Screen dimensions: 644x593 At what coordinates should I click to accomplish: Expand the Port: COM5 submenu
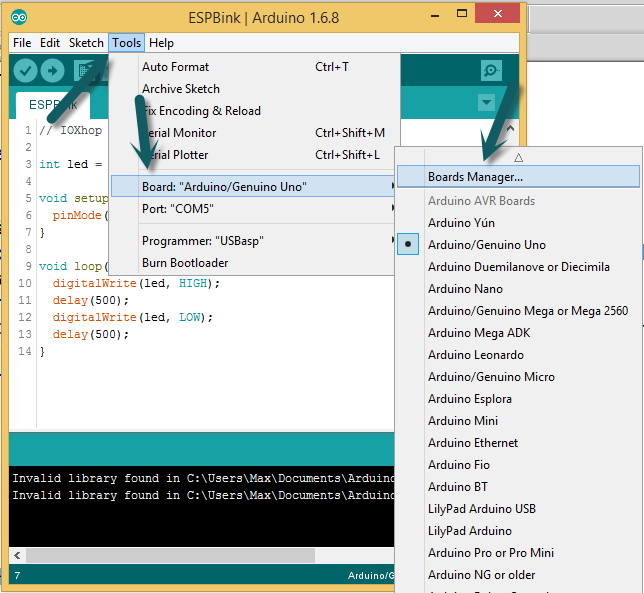(x=253, y=209)
